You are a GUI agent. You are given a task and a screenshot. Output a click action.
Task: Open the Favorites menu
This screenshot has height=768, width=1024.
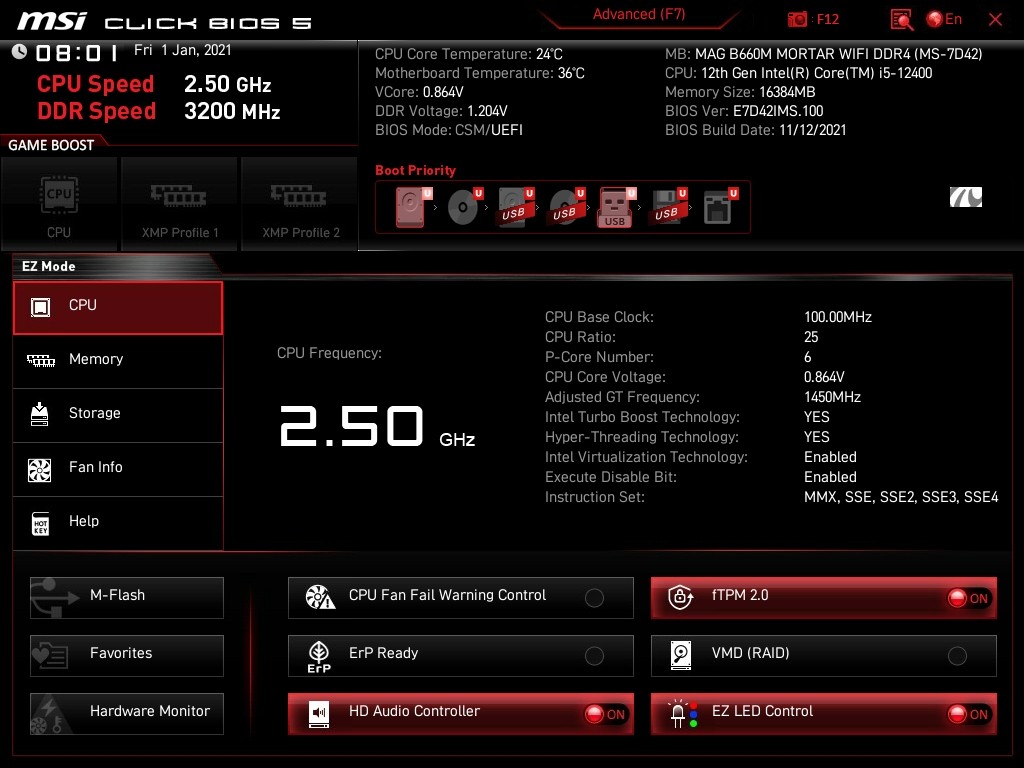127,656
